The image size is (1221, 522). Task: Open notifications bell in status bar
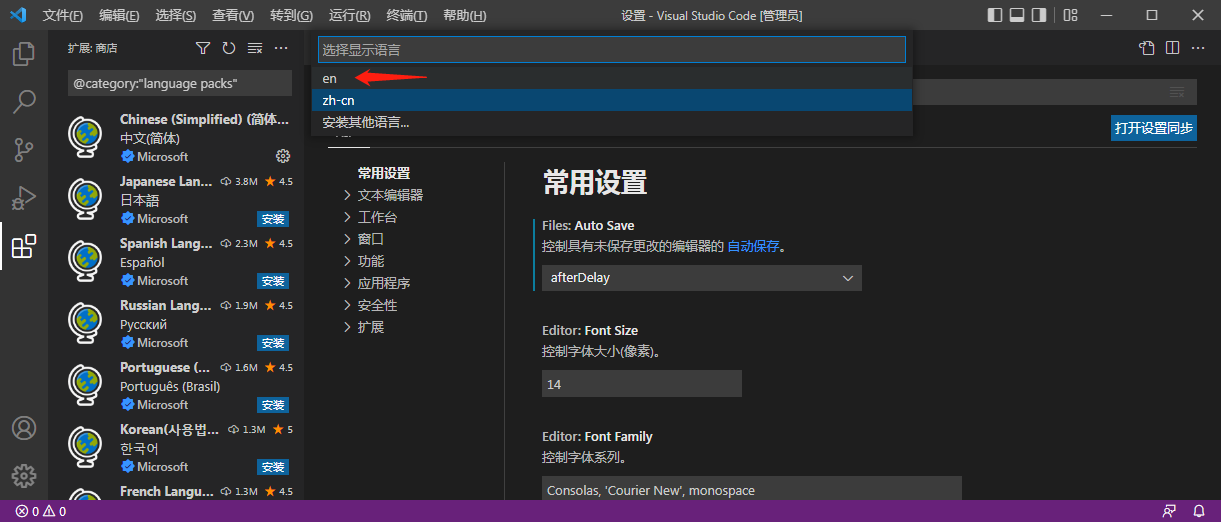click(1199, 511)
